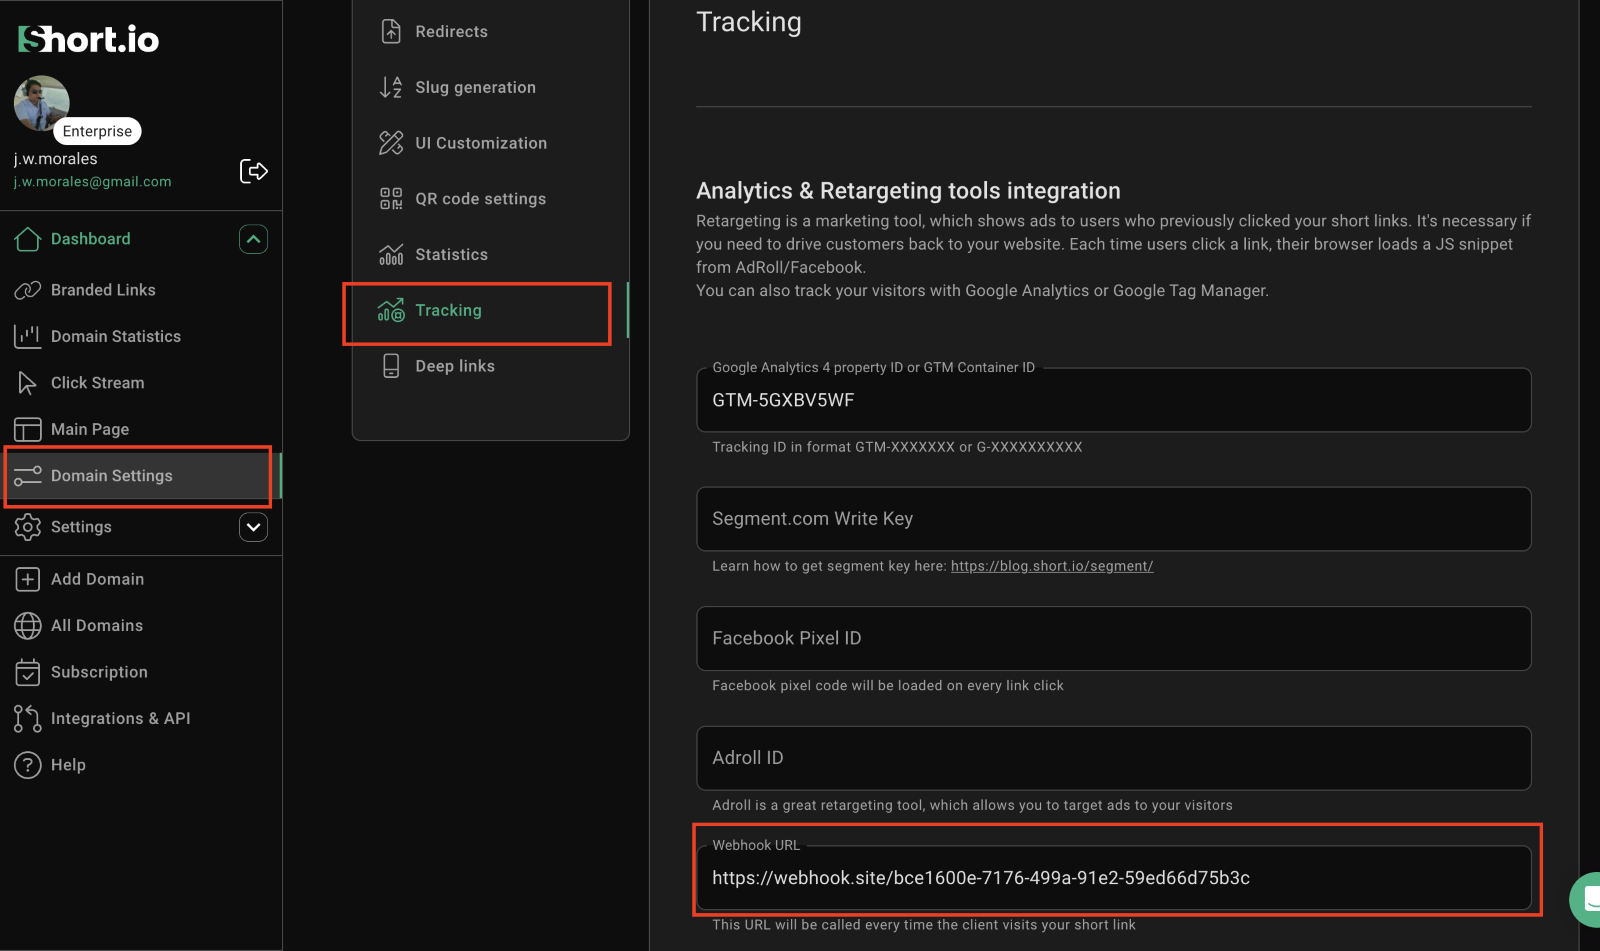1600x951 pixels.
Task: Click the Segment.com Write Key field
Action: (1113, 519)
